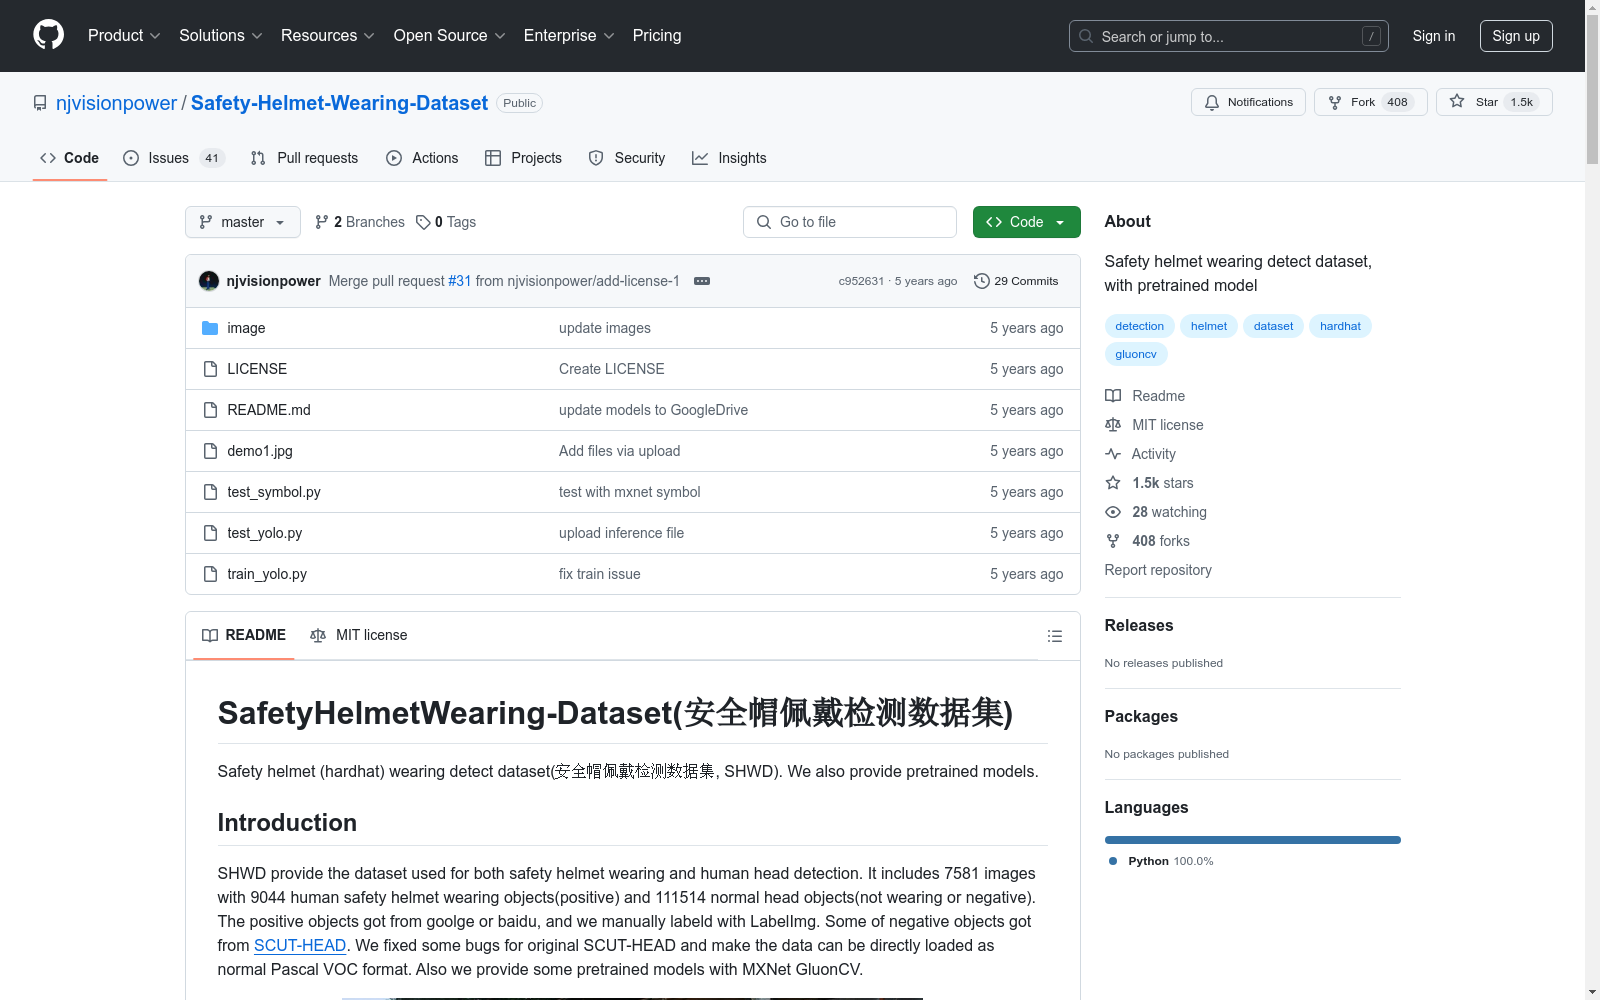
Task: Focus the Search or jump to field
Action: click(x=1229, y=36)
